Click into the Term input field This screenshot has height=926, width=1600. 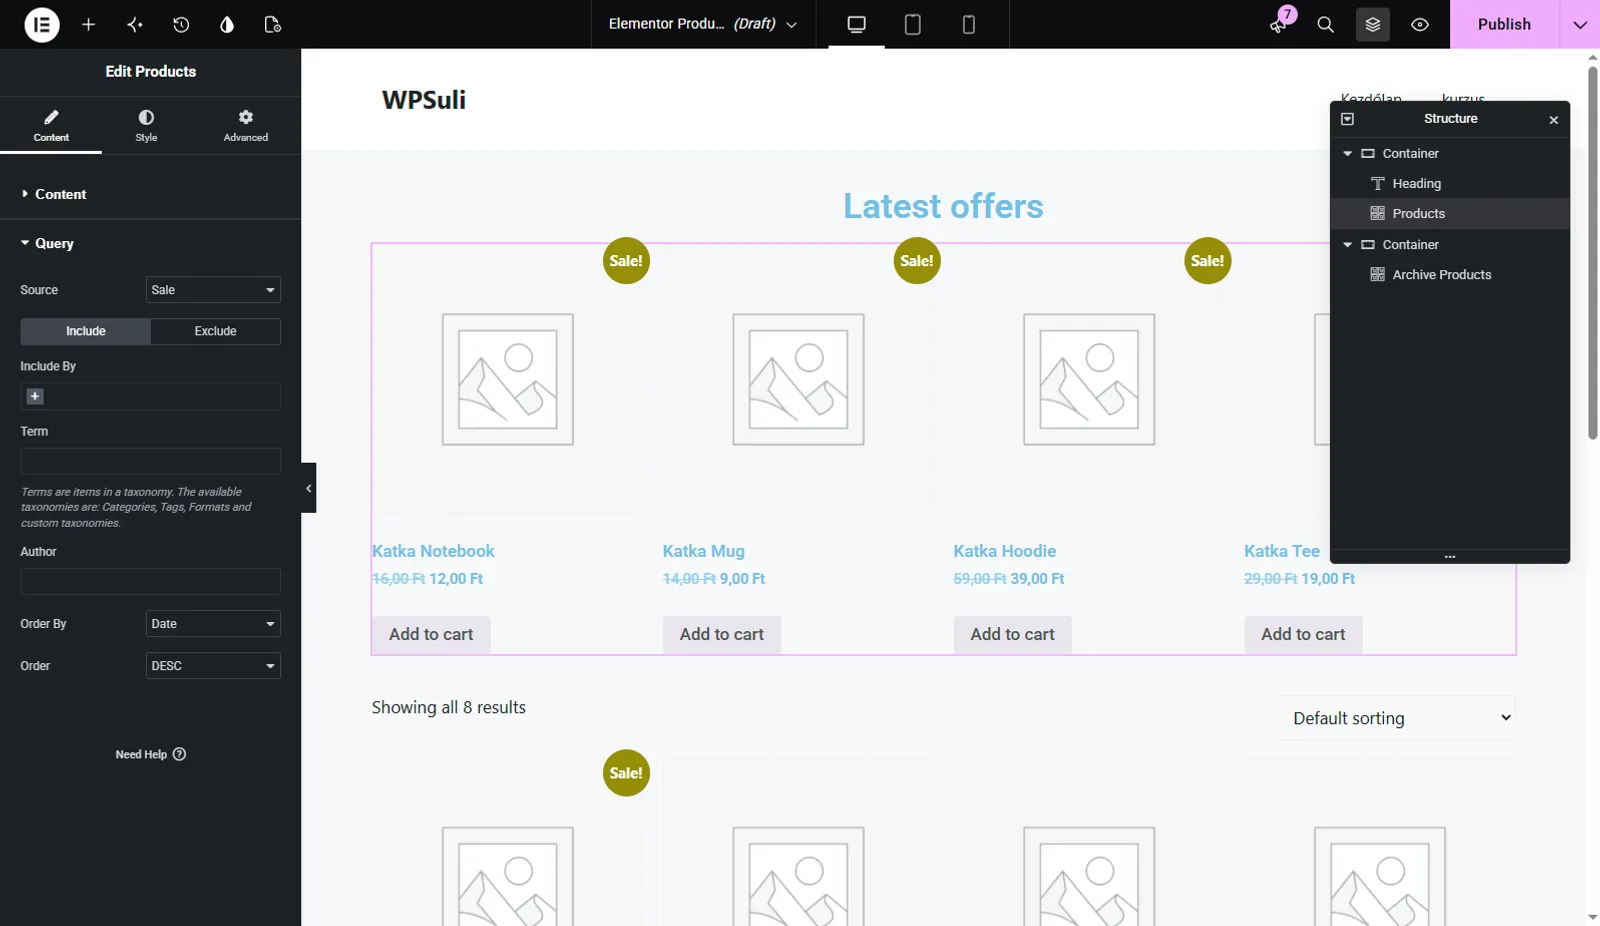tap(150, 461)
